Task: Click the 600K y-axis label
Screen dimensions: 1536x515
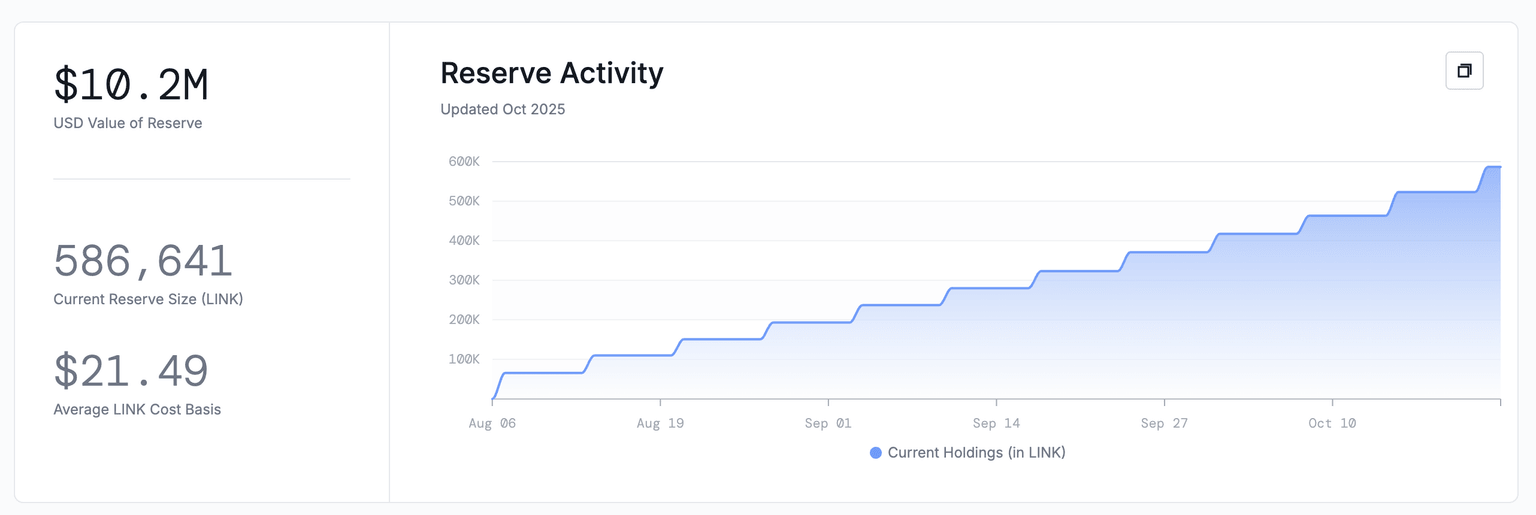Action: click(463, 162)
